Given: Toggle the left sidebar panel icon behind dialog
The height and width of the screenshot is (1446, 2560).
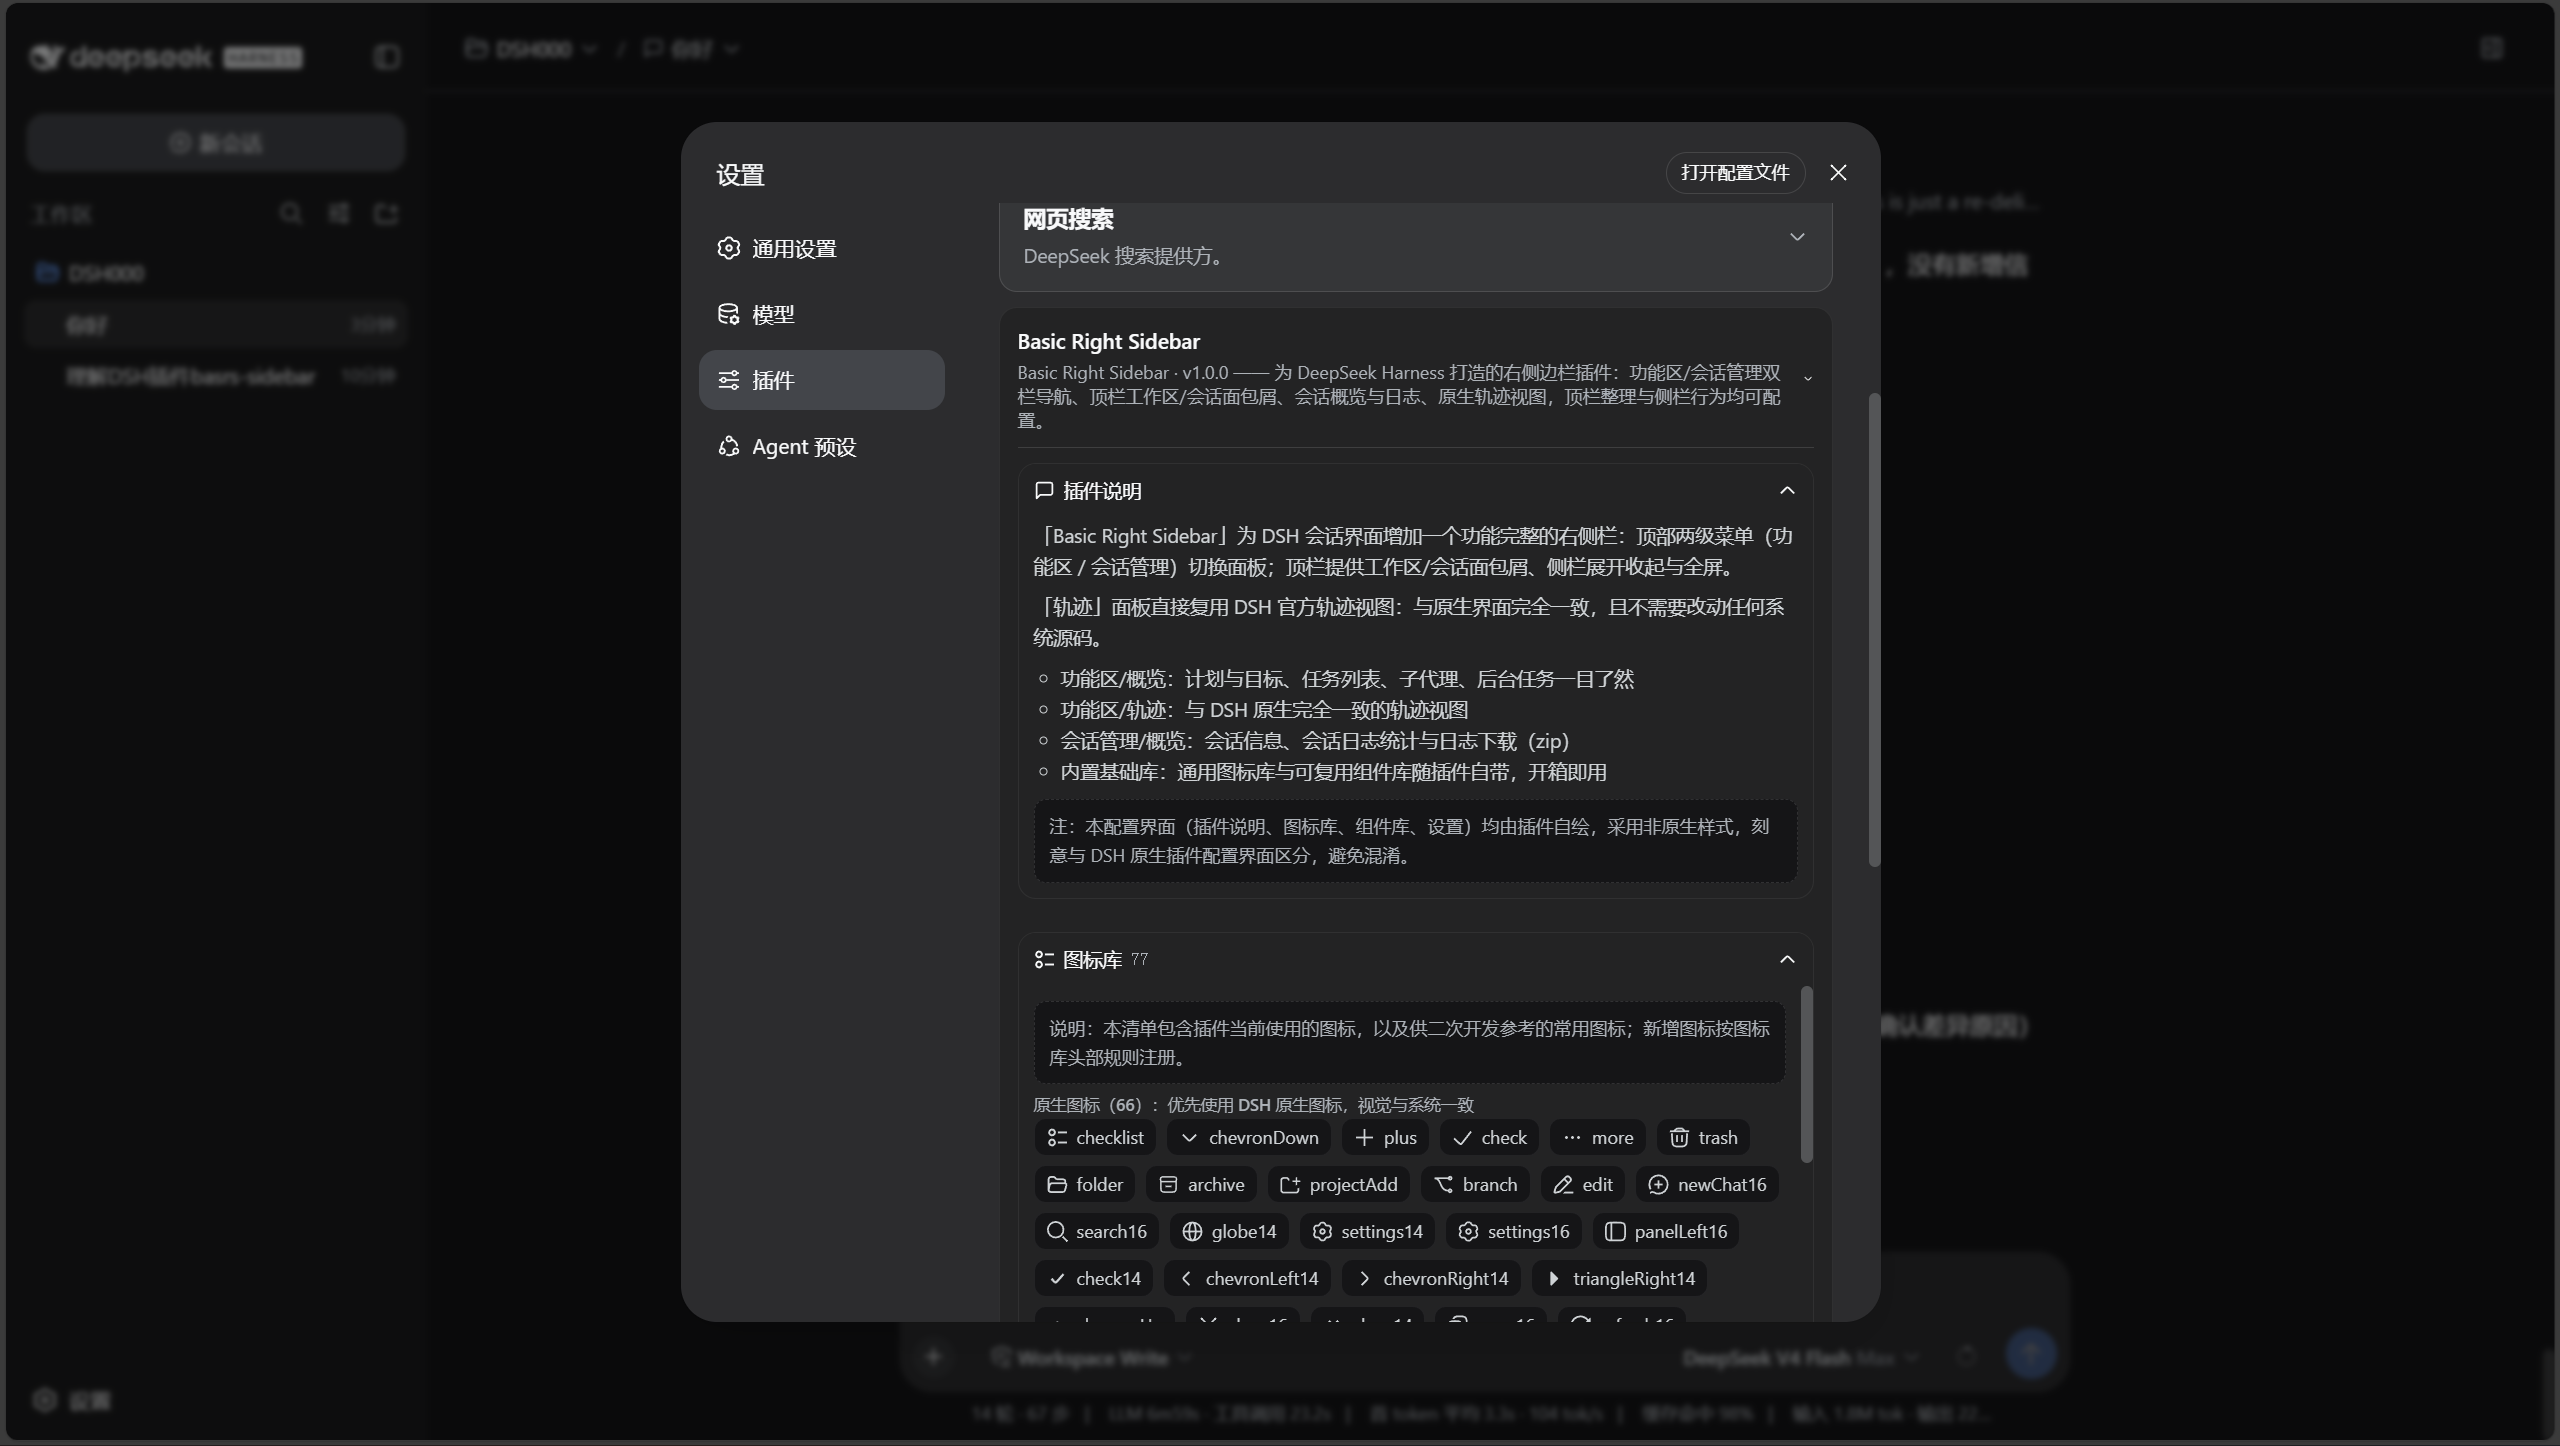Looking at the screenshot, I should (386, 57).
